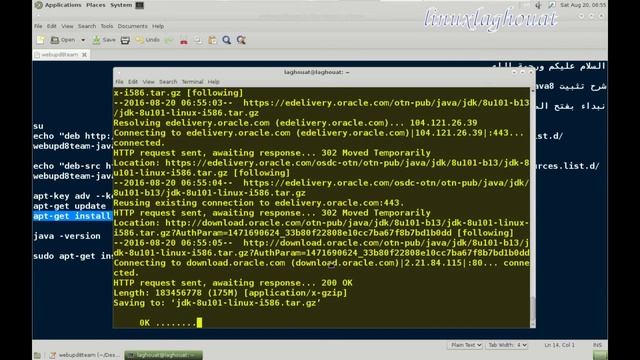Select the webupd8team document tab
640x360 pixels.
pyautogui.click(x=59, y=54)
